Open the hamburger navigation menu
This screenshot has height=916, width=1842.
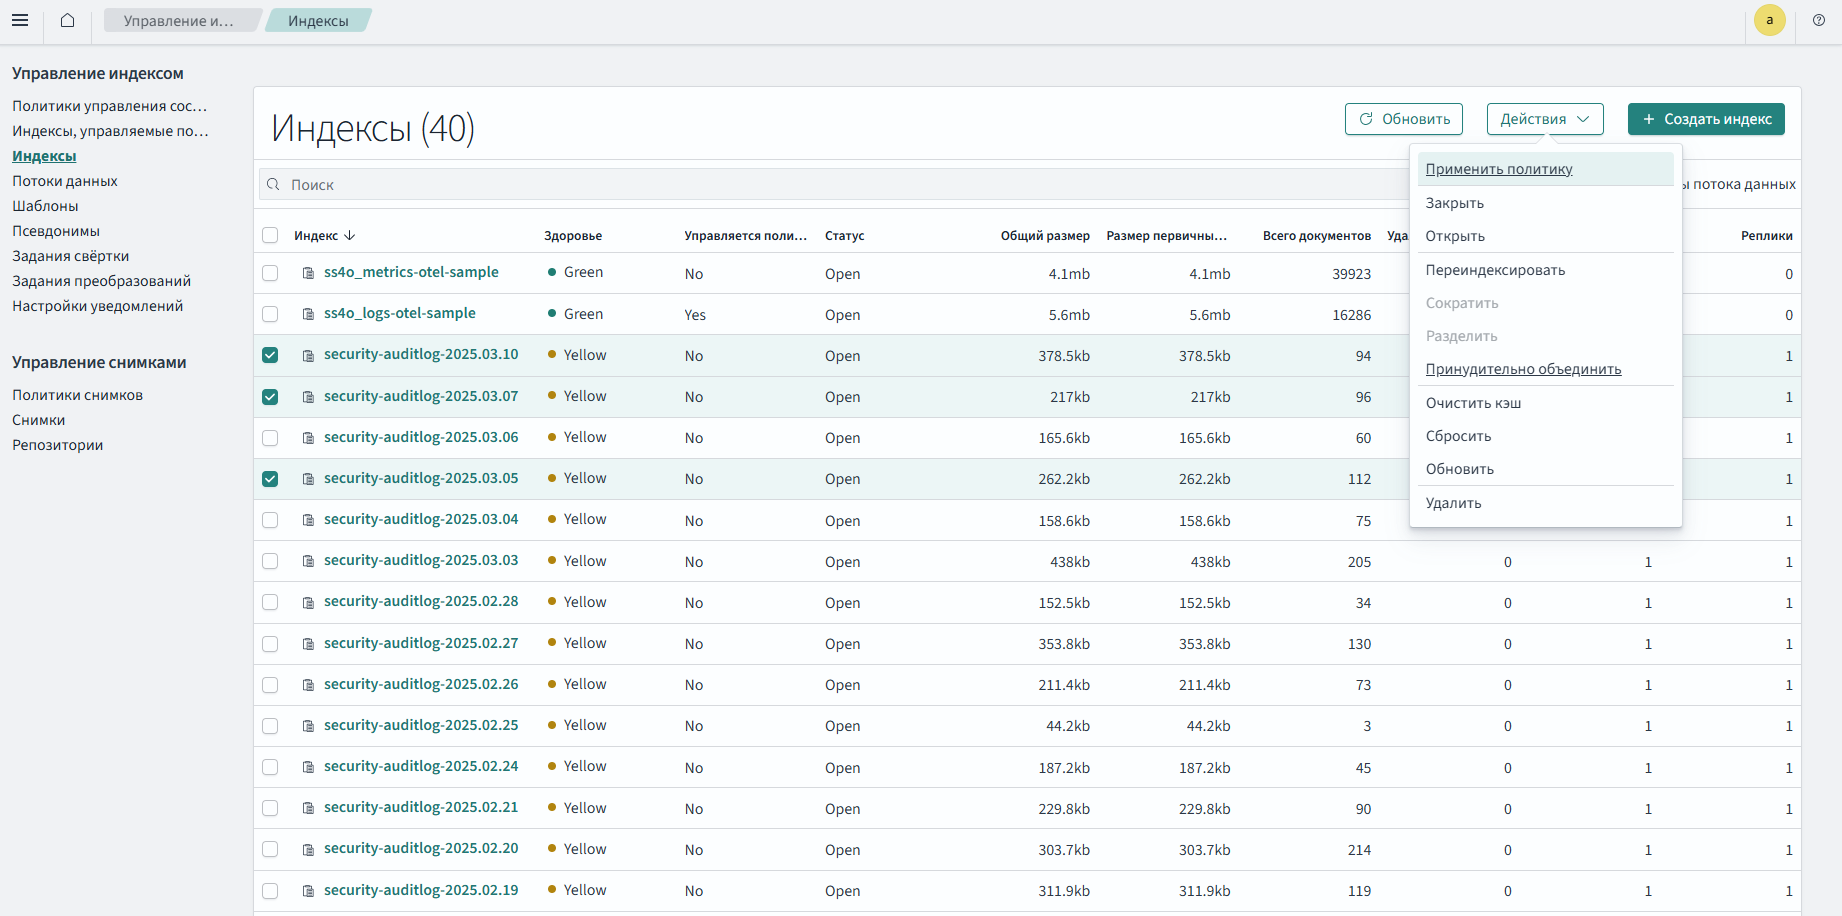tap(20, 20)
